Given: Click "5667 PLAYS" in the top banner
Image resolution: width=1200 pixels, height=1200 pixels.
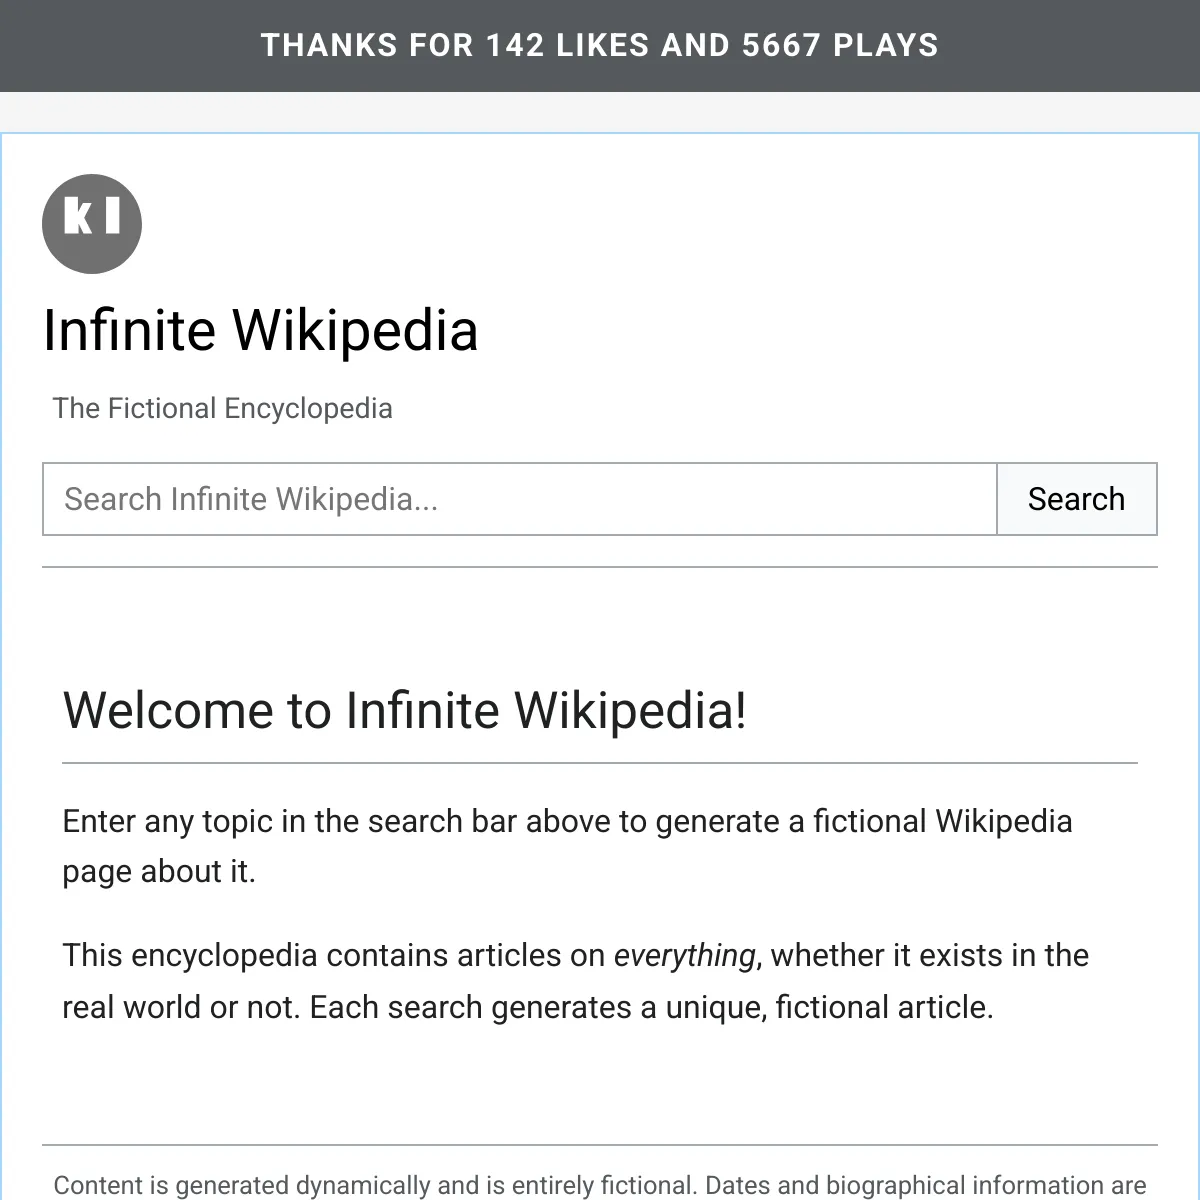Looking at the screenshot, I should (x=840, y=45).
